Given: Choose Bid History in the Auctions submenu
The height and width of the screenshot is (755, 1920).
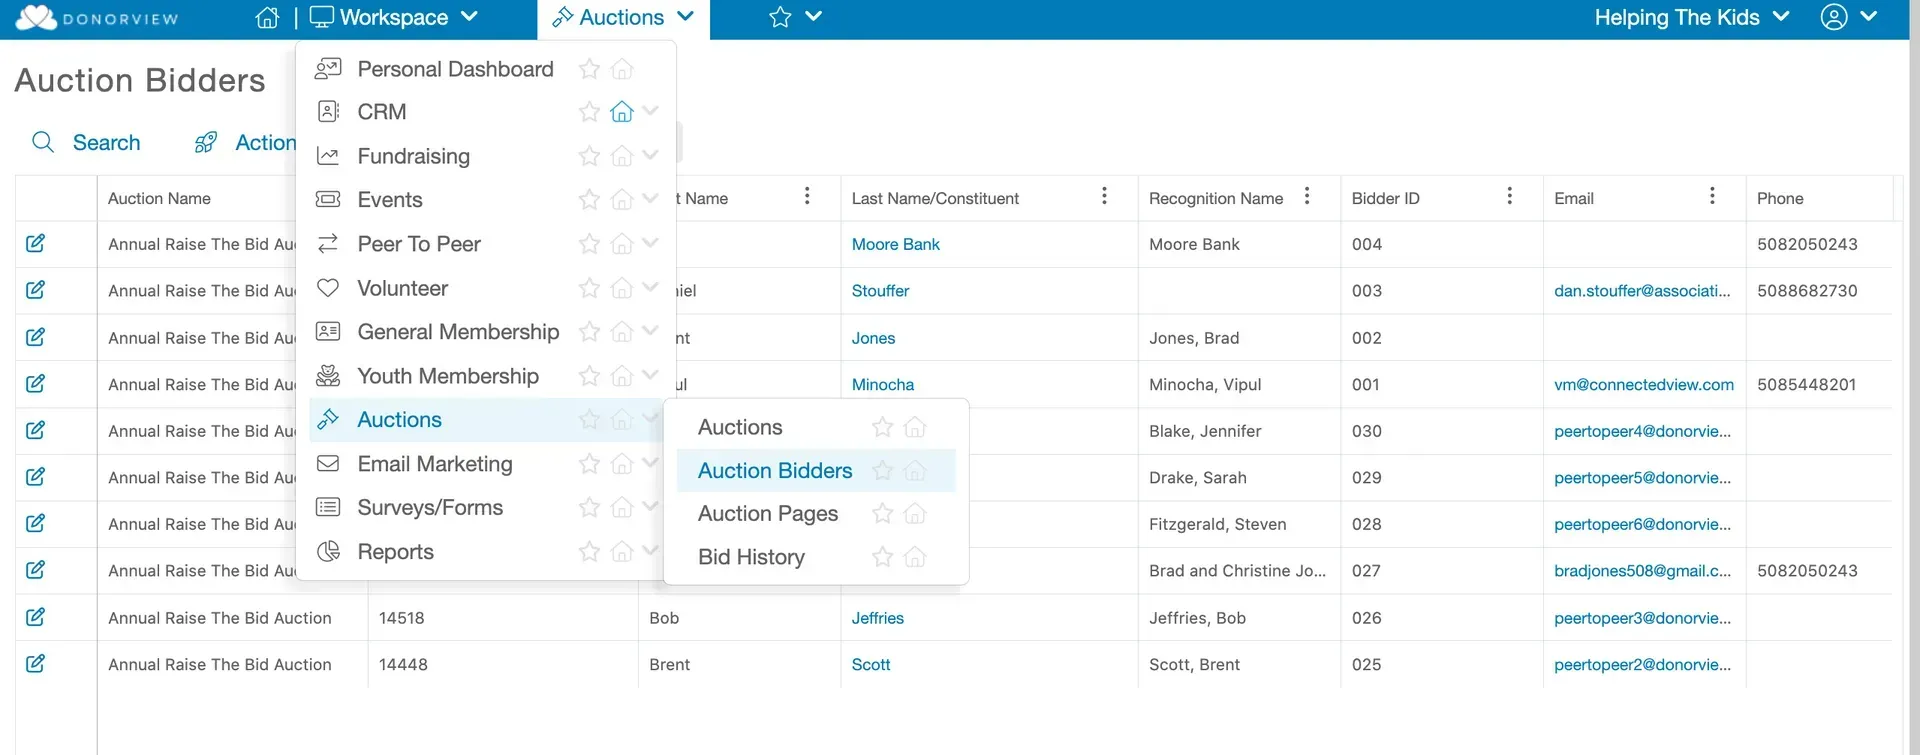Looking at the screenshot, I should pyautogui.click(x=751, y=557).
